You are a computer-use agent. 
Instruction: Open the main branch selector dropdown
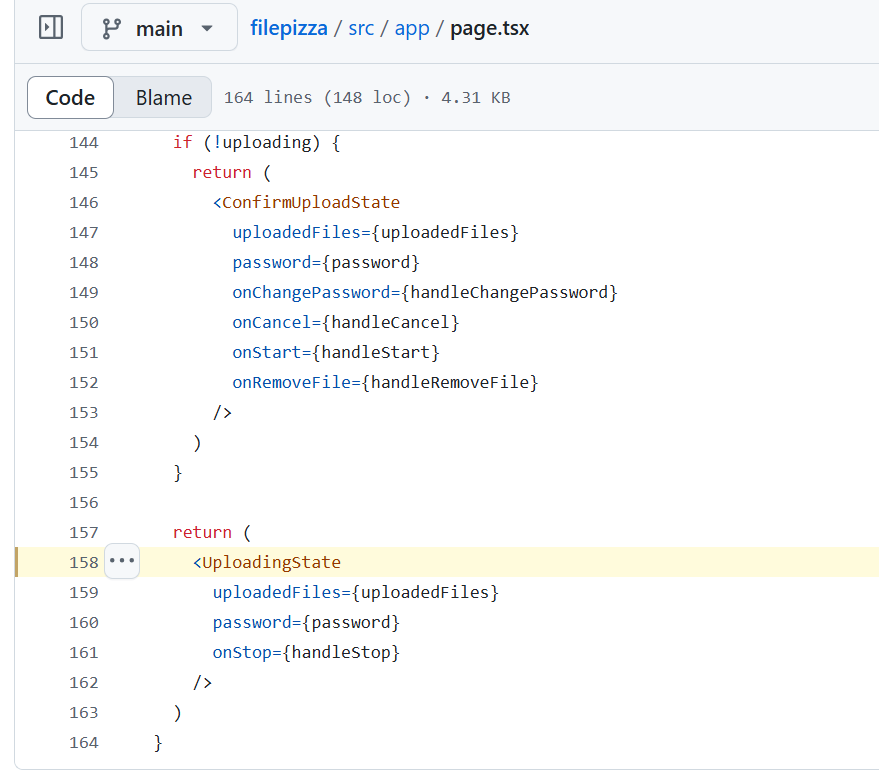(x=159, y=27)
